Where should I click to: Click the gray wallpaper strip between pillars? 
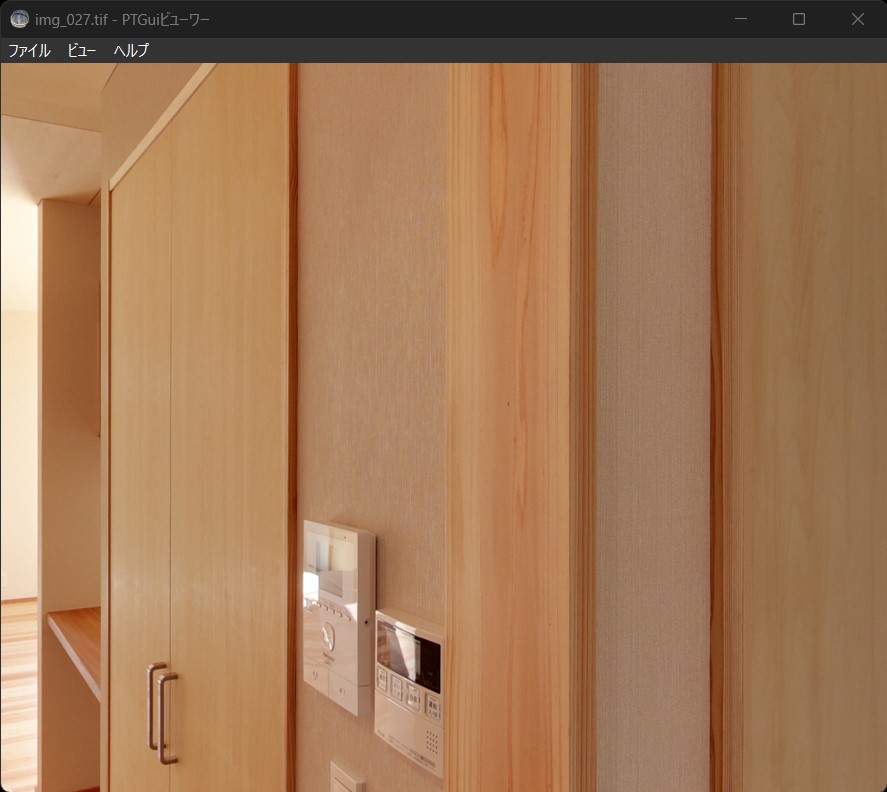tap(654, 400)
